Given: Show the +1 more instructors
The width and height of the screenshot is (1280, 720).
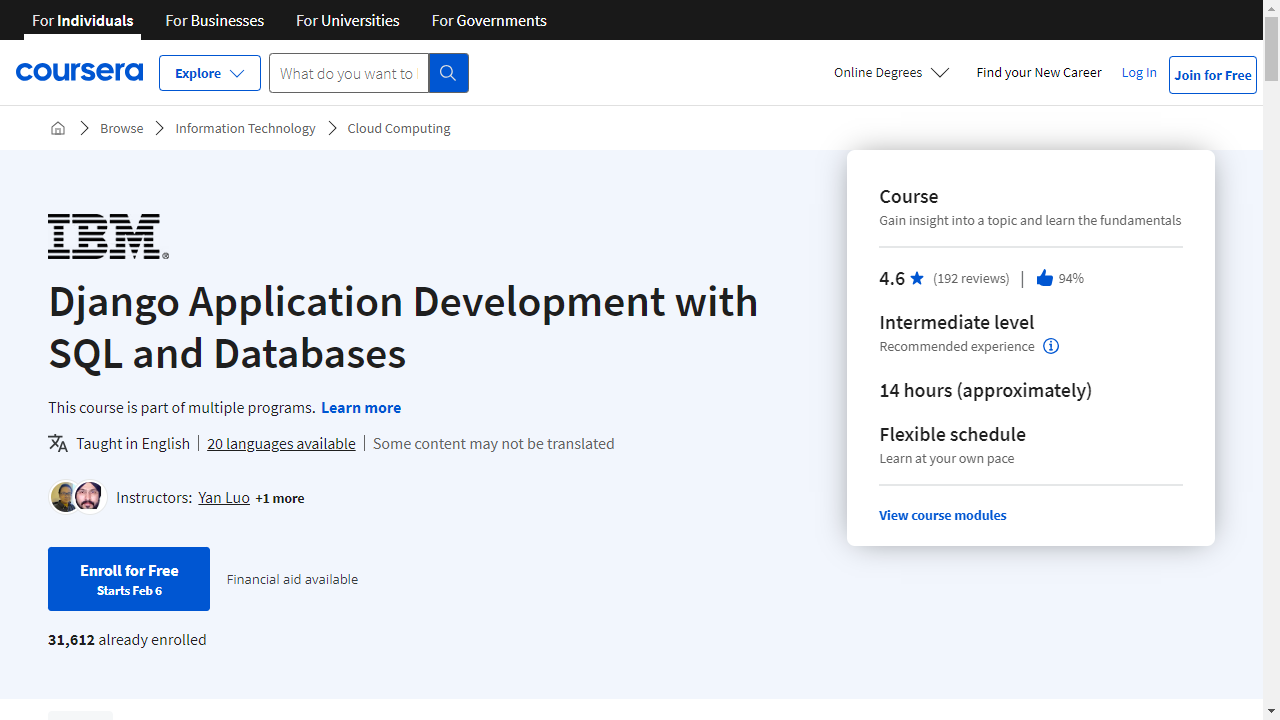Looking at the screenshot, I should point(280,498).
